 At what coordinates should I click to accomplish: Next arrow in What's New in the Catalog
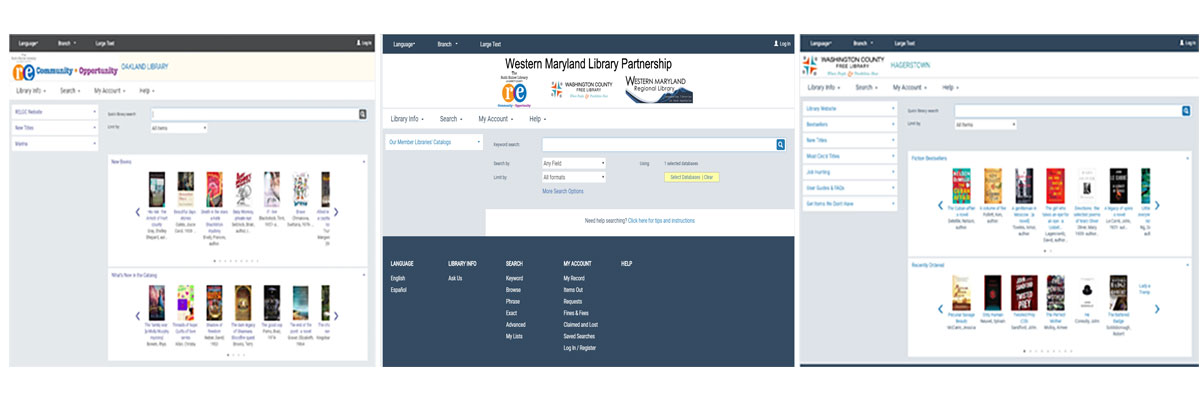pos(336,316)
